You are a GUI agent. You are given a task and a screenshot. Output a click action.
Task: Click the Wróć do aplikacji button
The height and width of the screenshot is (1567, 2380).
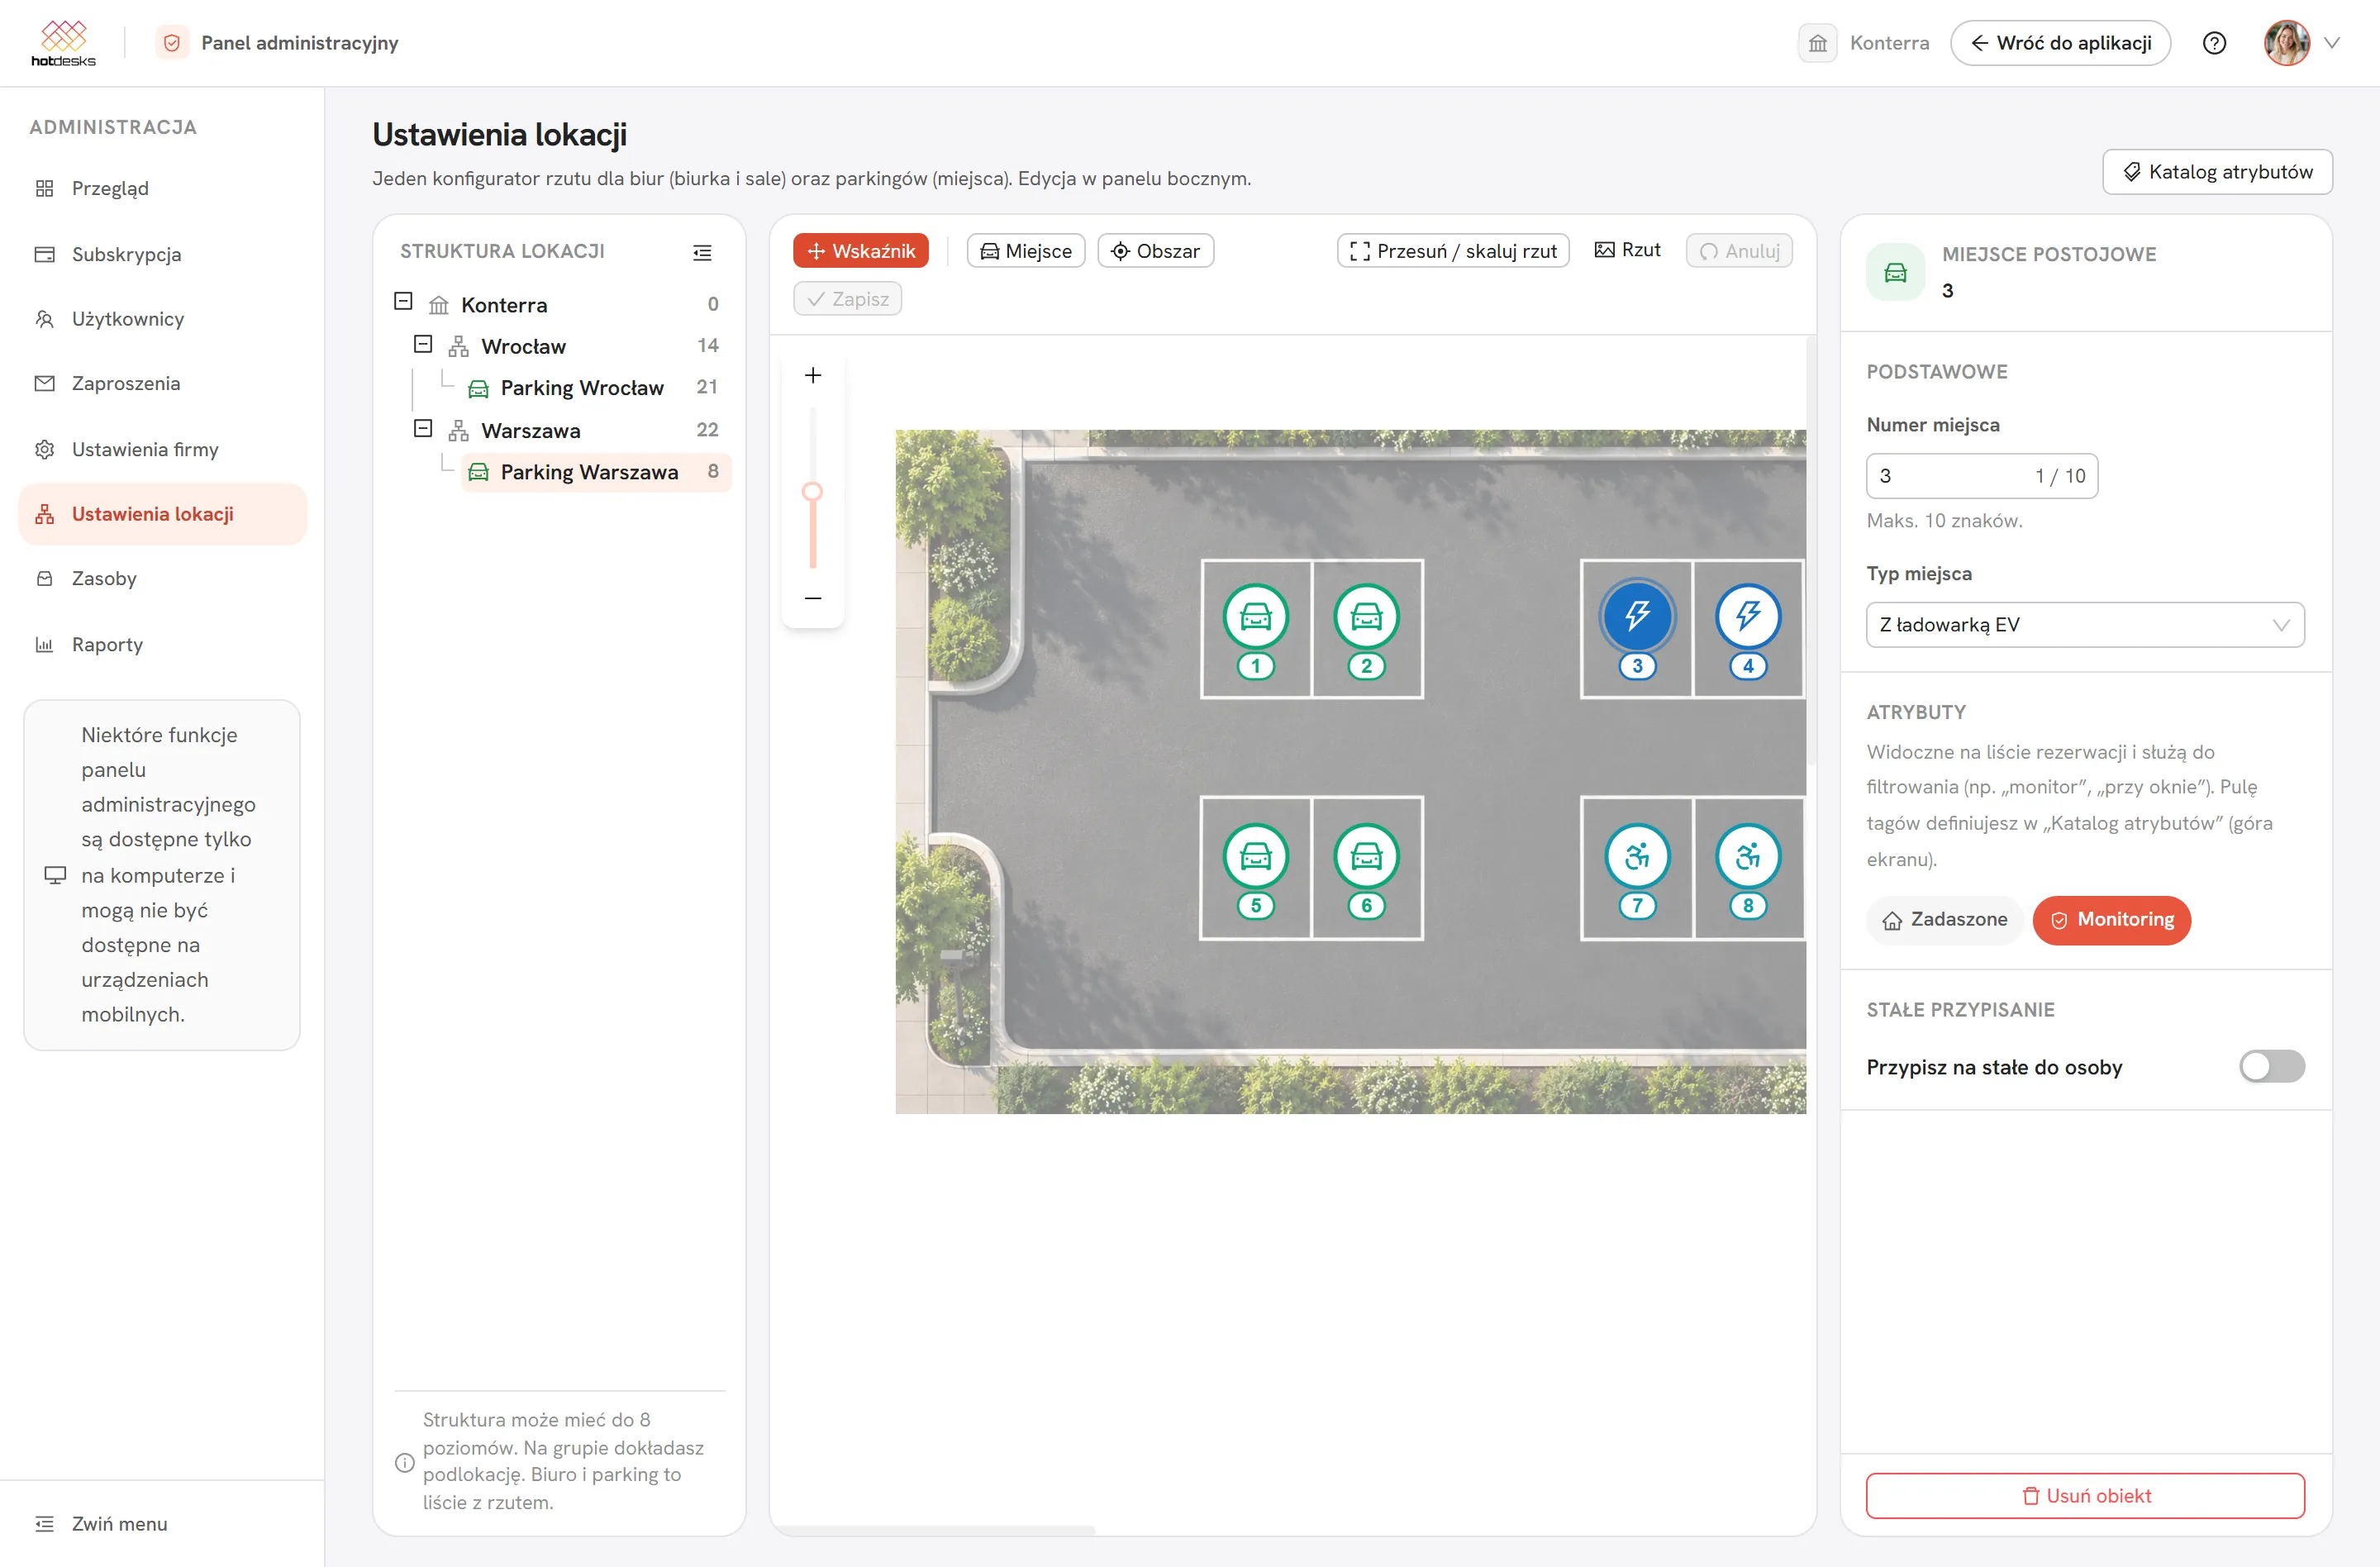tap(2059, 43)
